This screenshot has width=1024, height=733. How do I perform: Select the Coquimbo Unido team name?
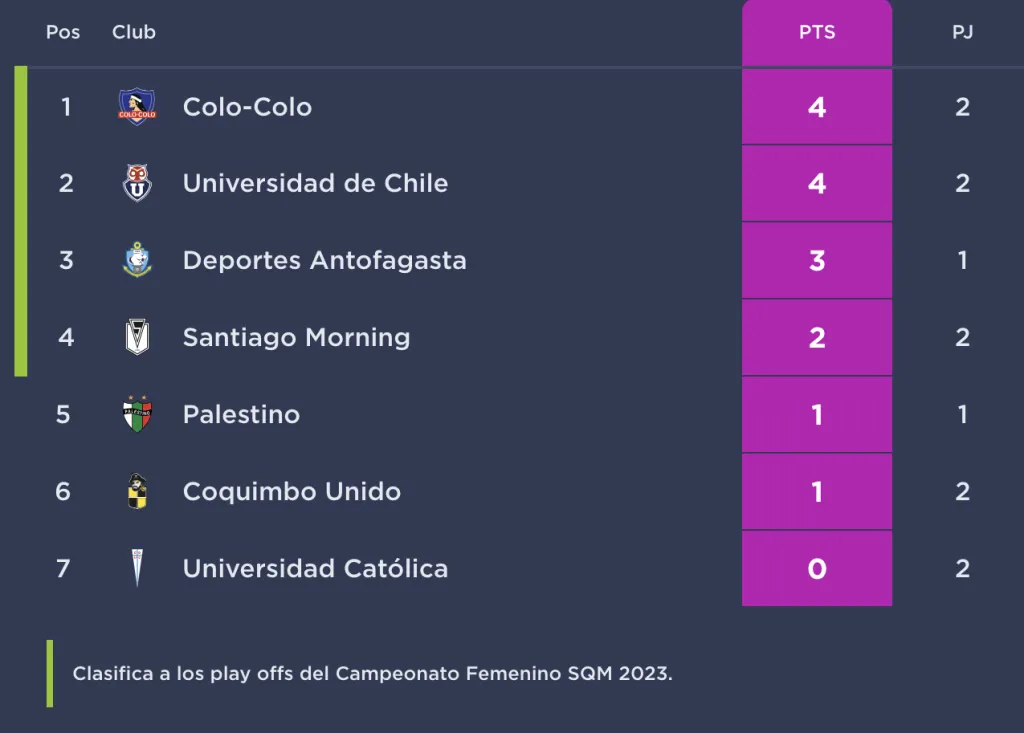click(x=291, y=491)
